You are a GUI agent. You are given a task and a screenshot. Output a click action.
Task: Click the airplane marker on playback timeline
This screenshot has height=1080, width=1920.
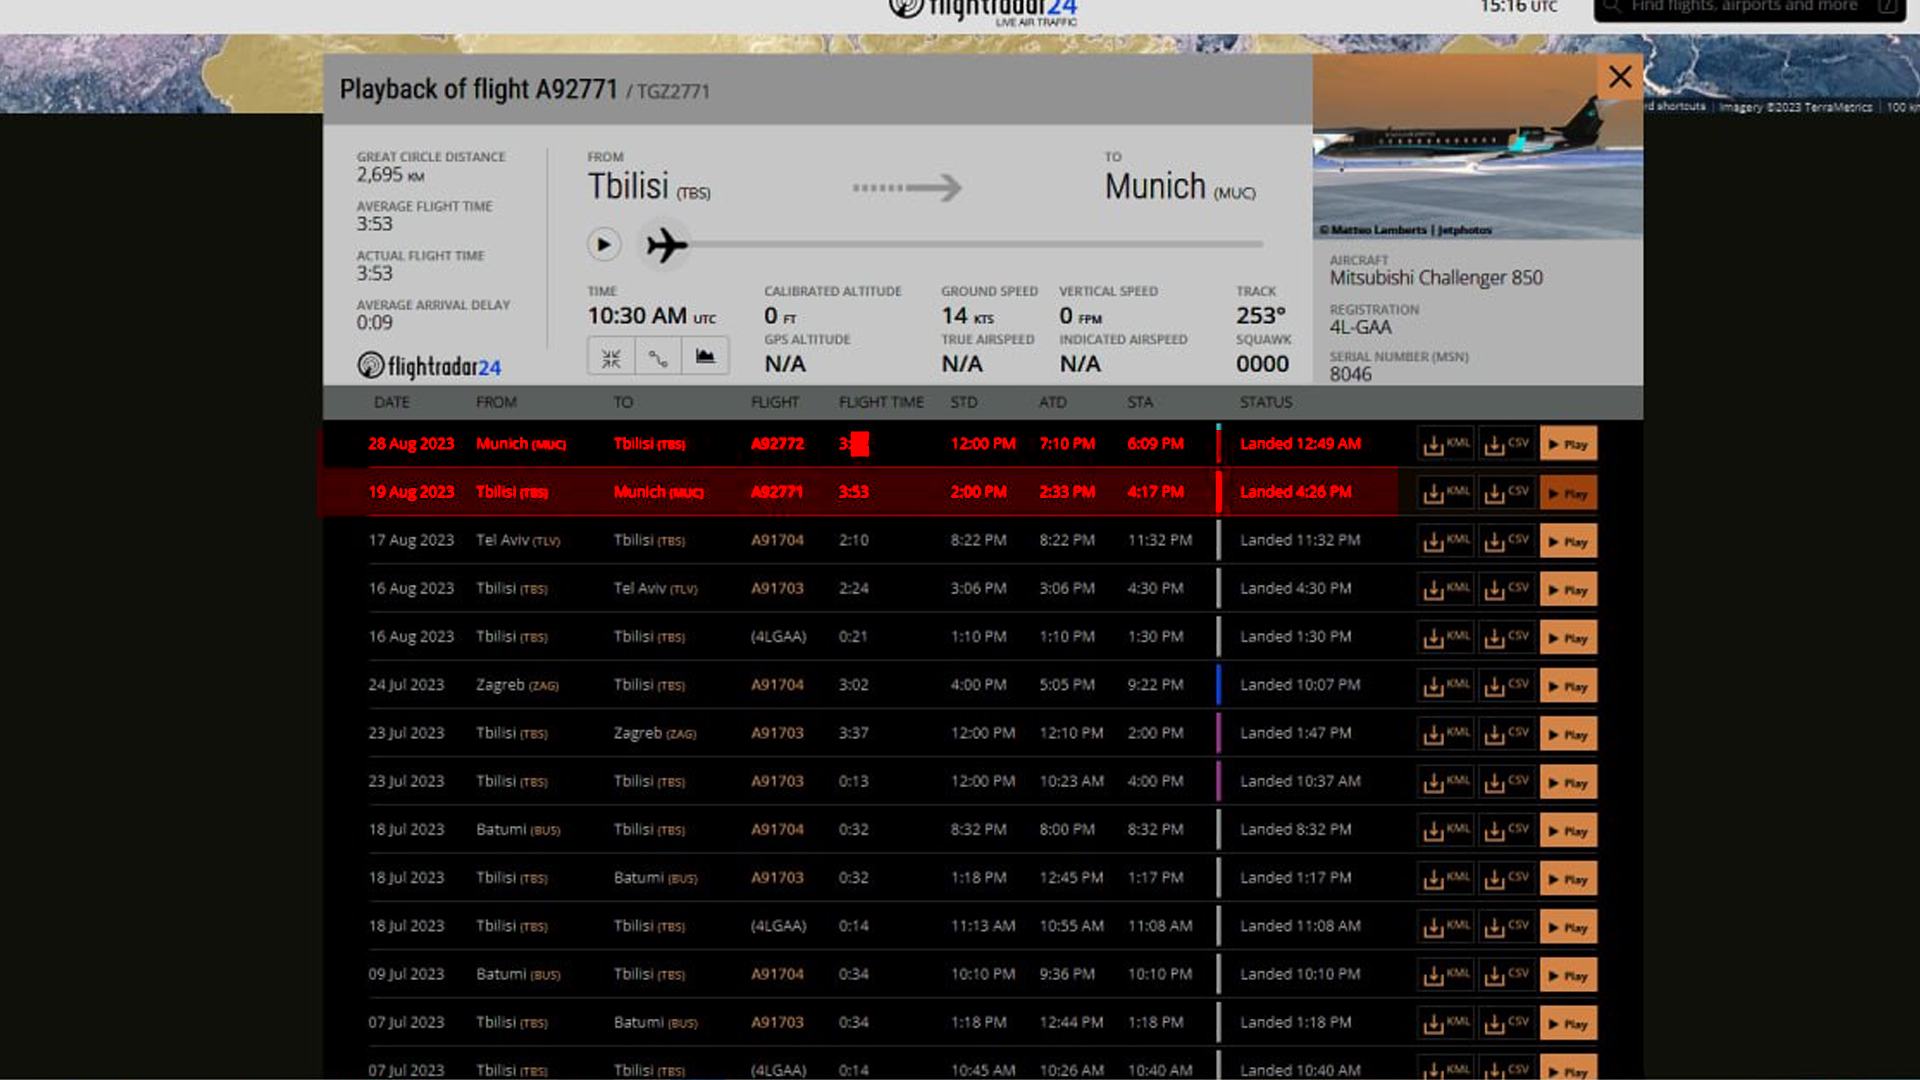coord(666,244)
